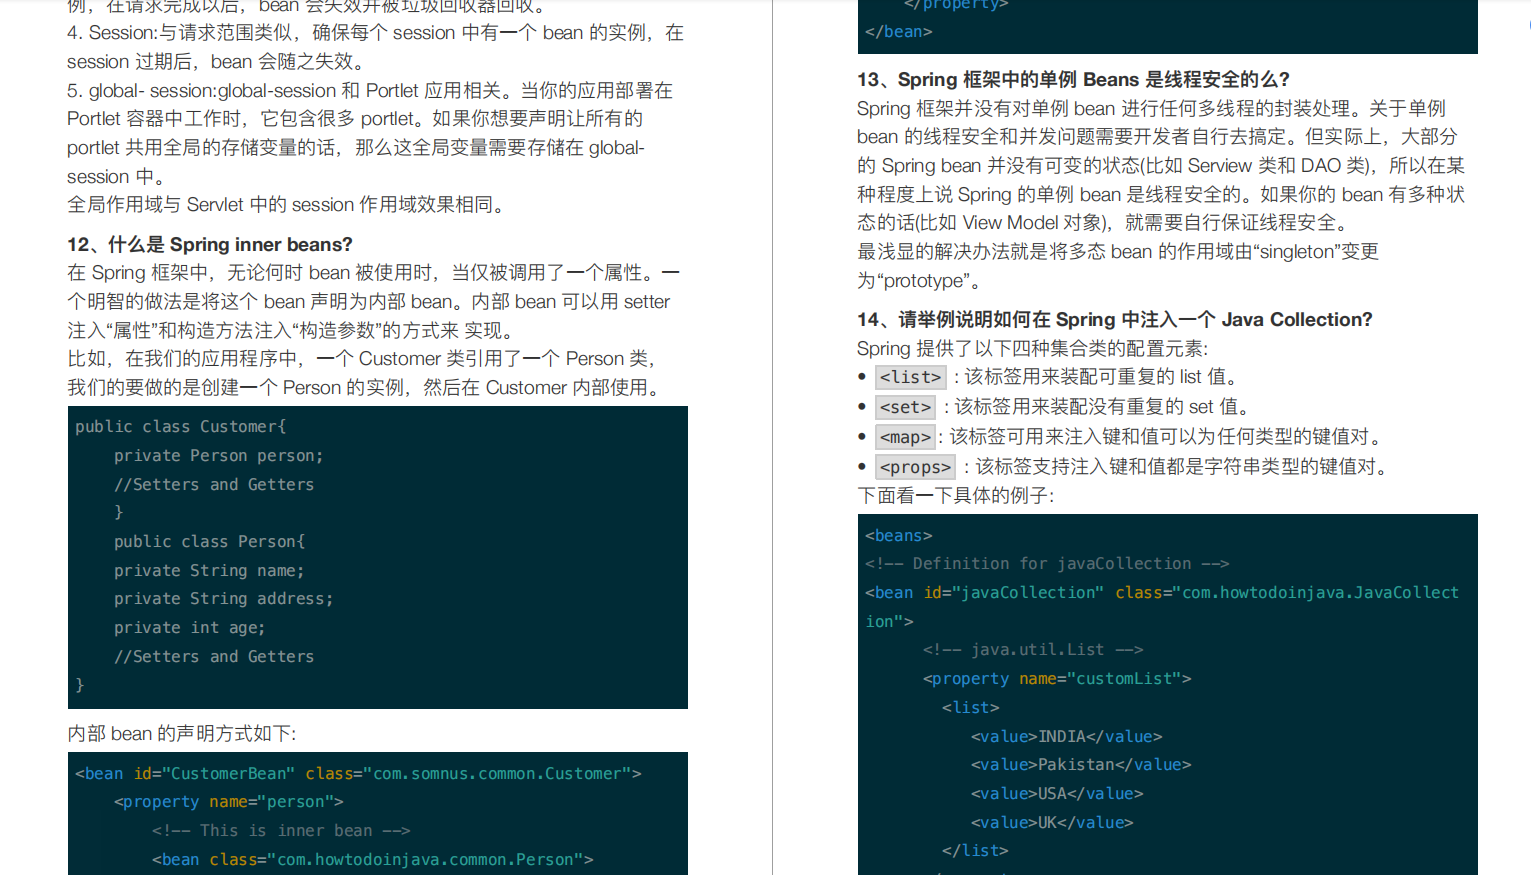Screen dimensions: 1531x875
Task: Click the value UK code line
Action: [1052, 822]
